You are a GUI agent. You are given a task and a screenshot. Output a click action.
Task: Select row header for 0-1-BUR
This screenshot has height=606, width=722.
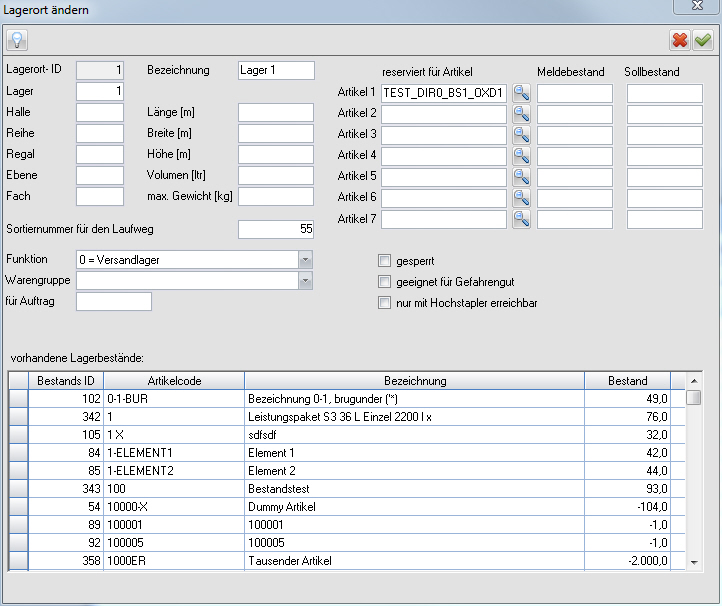coord(18,399)
